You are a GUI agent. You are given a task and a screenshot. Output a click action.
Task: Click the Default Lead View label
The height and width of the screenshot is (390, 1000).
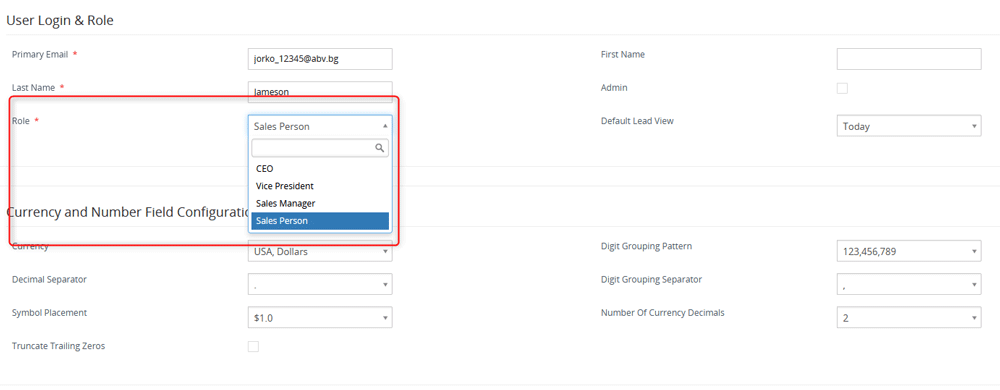(637, 121)
